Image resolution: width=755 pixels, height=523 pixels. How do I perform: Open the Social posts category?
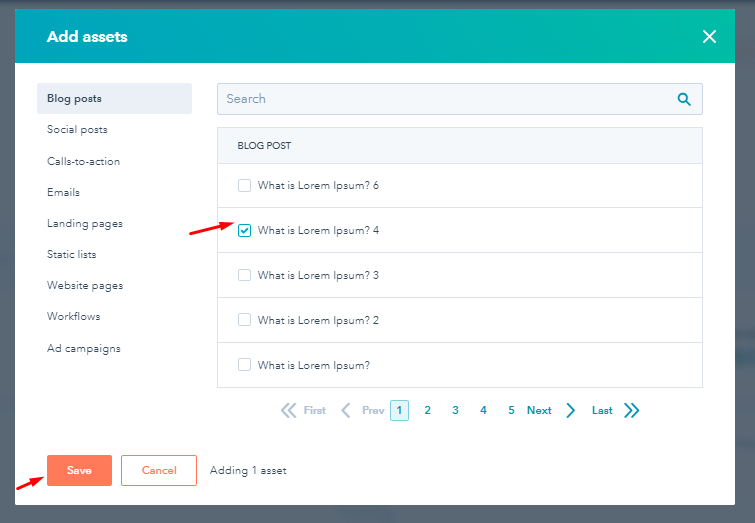(x=77, y=130)
